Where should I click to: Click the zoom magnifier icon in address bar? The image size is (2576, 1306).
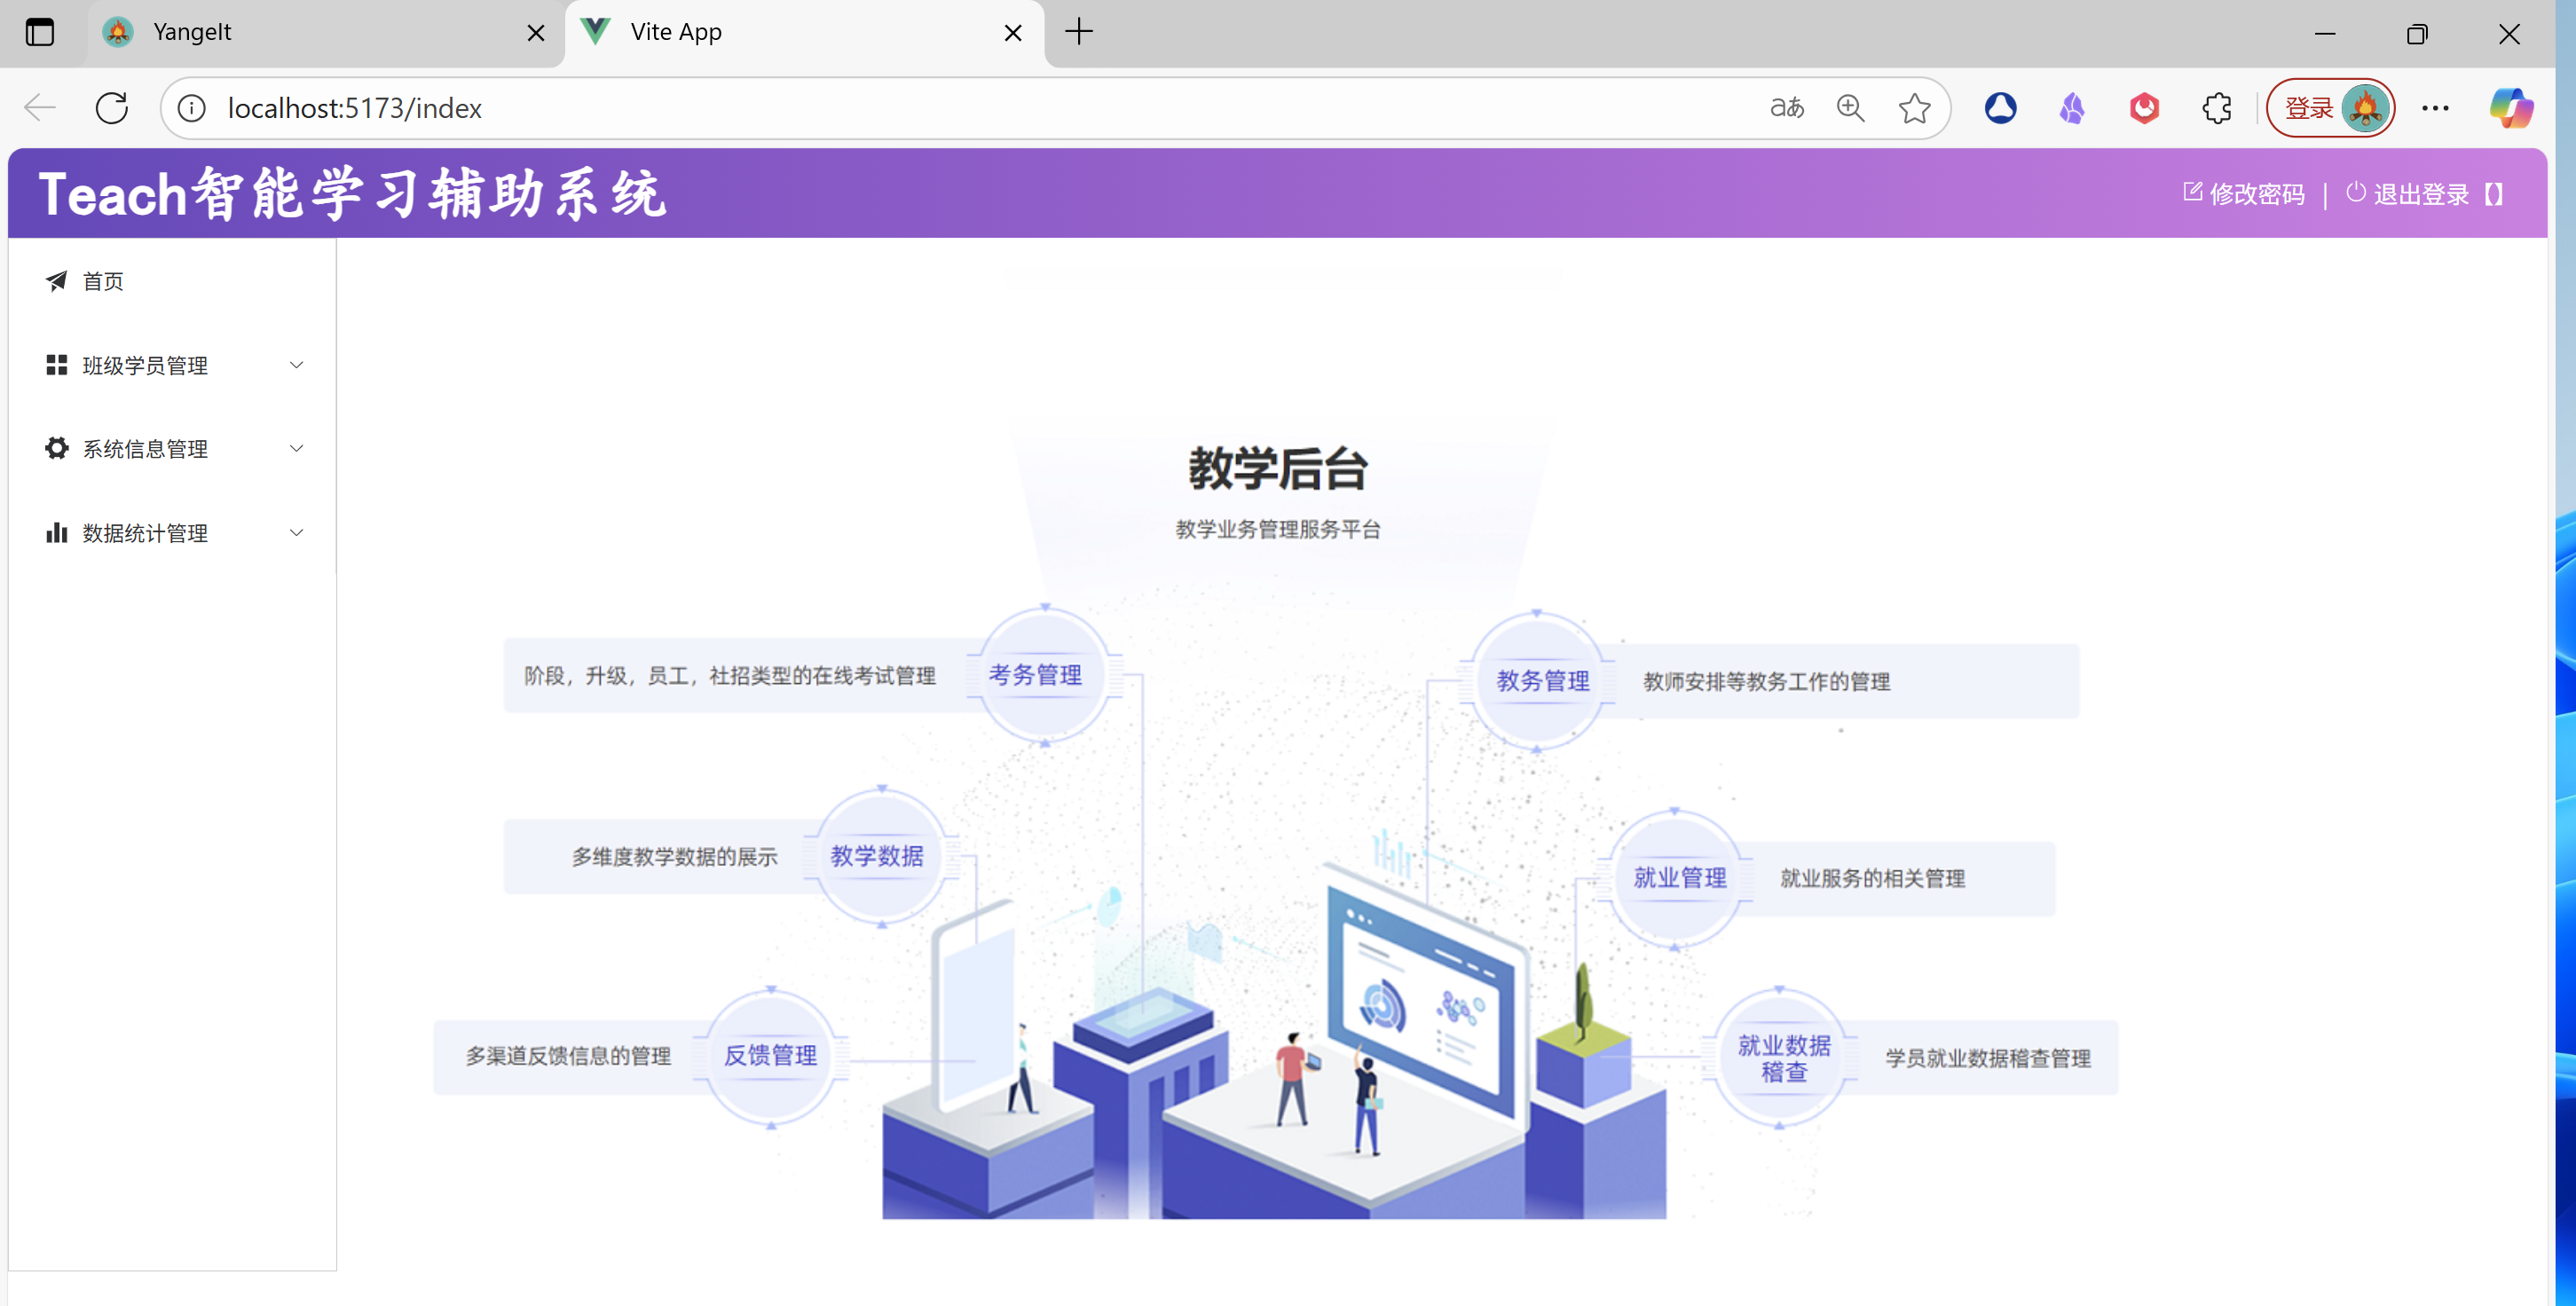(1850, 108)
